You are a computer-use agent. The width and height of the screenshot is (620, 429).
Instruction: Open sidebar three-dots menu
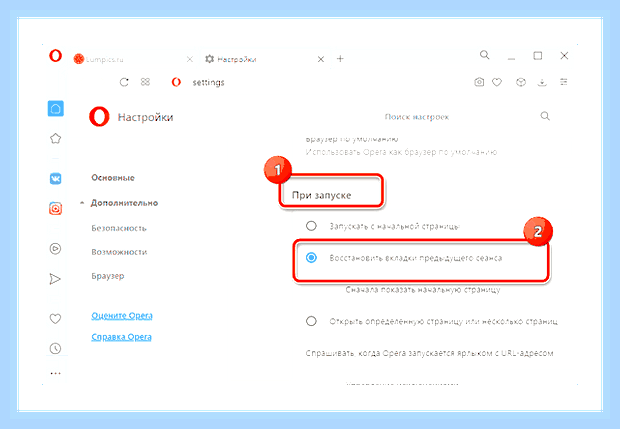56,373
